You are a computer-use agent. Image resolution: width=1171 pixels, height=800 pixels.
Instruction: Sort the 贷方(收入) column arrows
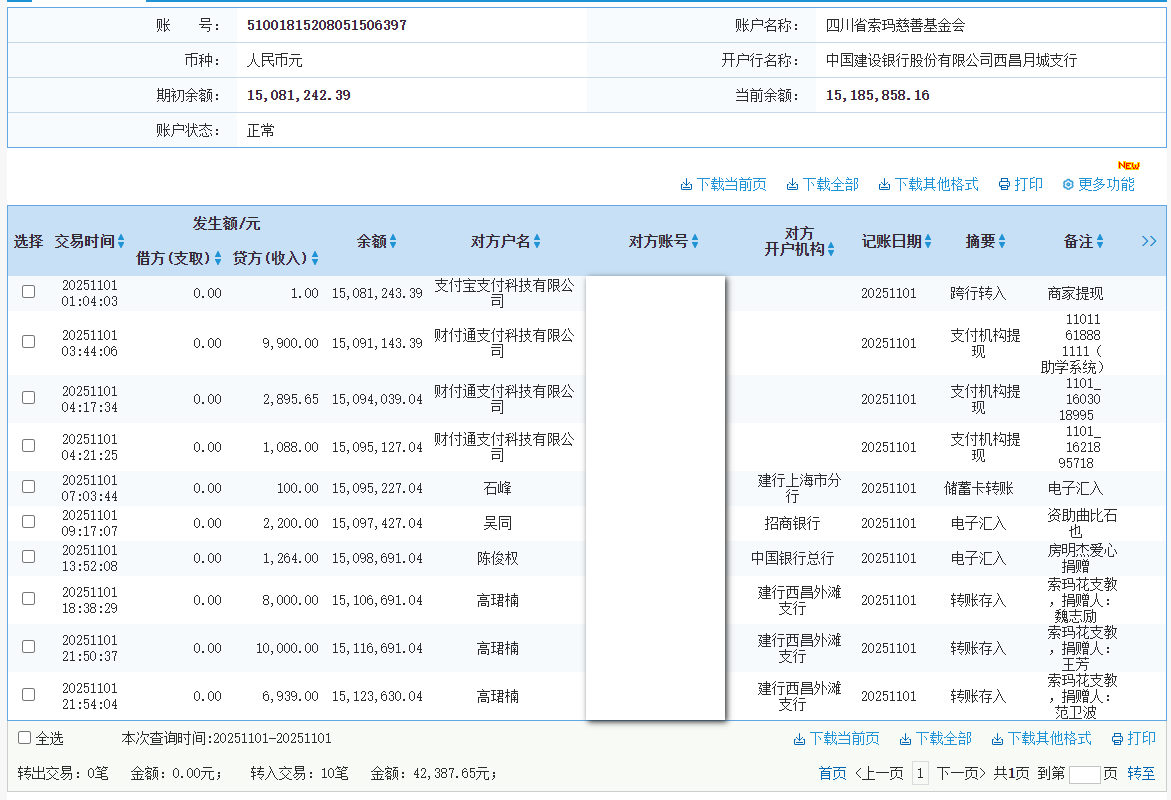[x=313, y=257]
